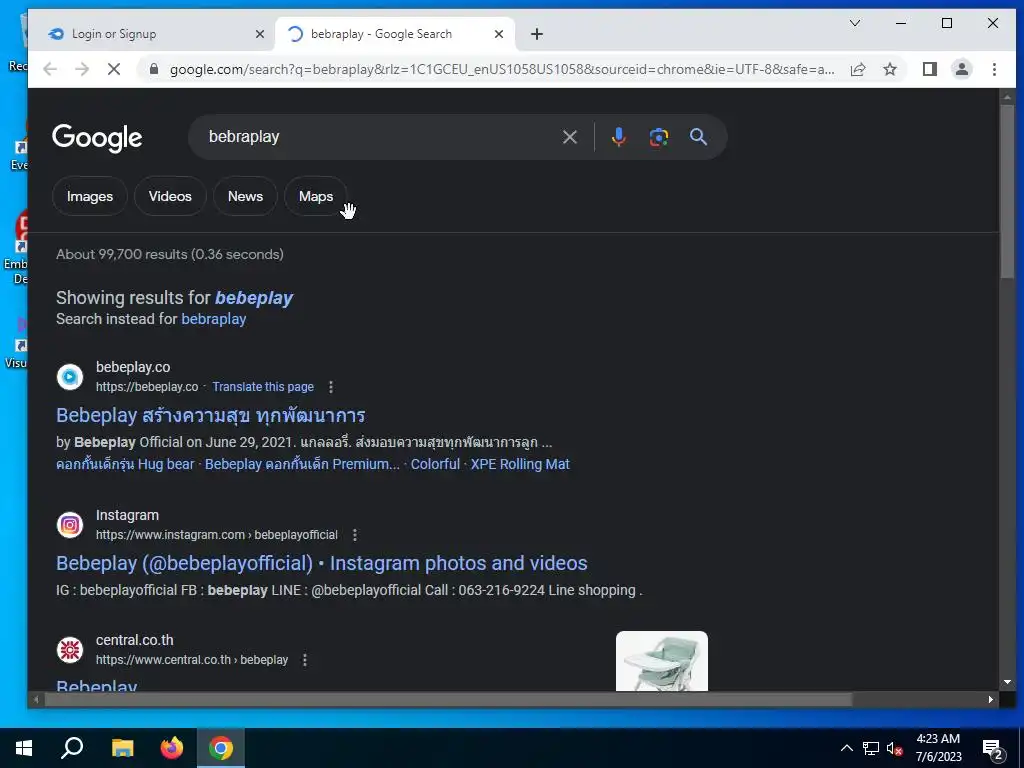This screenshot has width=1024, height=768.
Task: Click Translate this page link
Action: pyautogui.click(x=263, y=387)
